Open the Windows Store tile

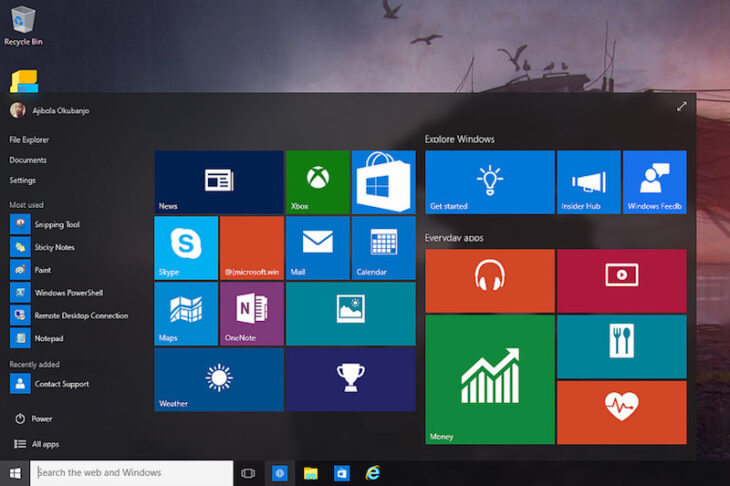384,182
